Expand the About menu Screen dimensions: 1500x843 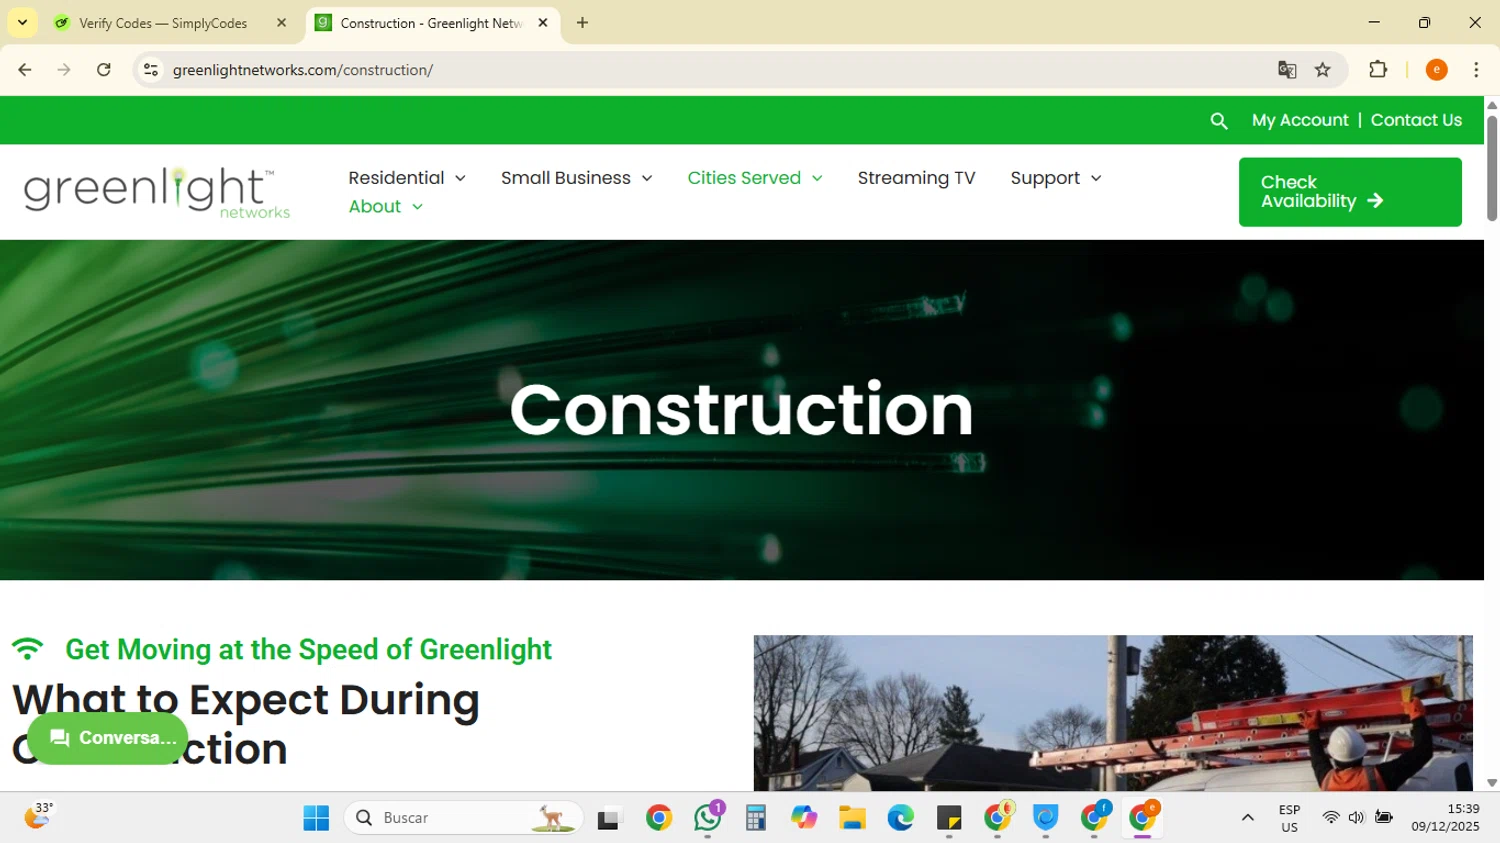click(x=386, y=206)
